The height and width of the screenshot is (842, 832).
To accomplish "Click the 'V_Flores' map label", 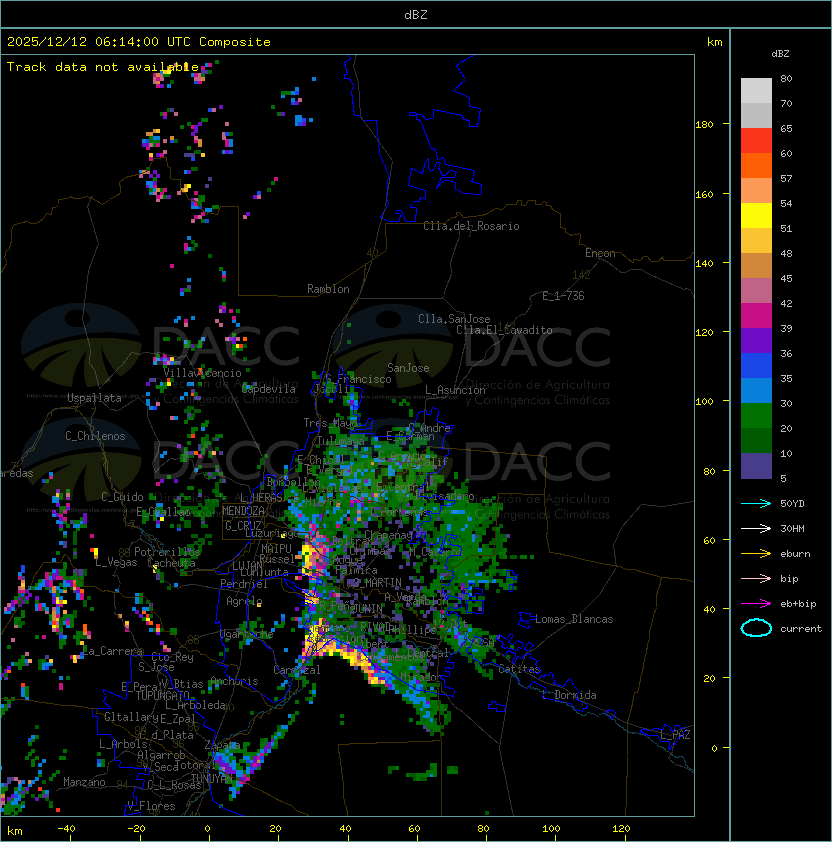I will [151, 806].
